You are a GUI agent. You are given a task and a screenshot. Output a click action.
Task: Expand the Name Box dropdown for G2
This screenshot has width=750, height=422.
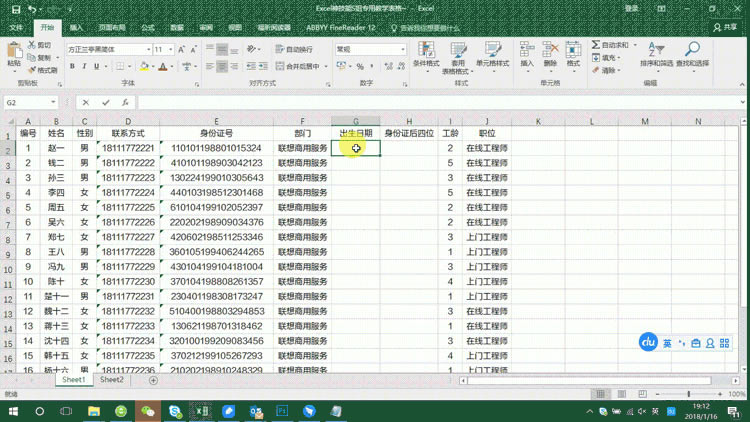pos(55,102)
